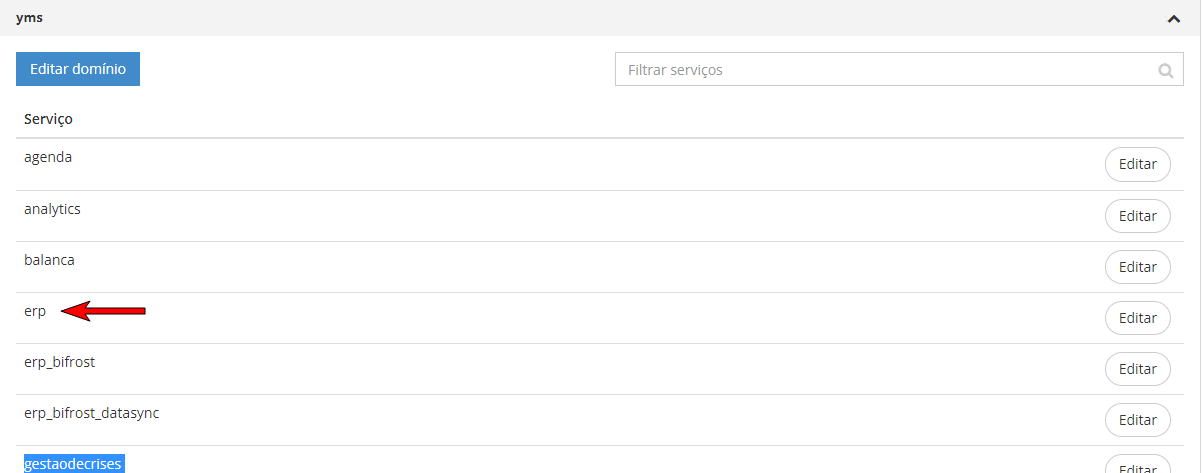Viewport: 1203px width, 473px height.
Task: Click the highlighted gestaodecrises service
Action: (x=73, y=464)
